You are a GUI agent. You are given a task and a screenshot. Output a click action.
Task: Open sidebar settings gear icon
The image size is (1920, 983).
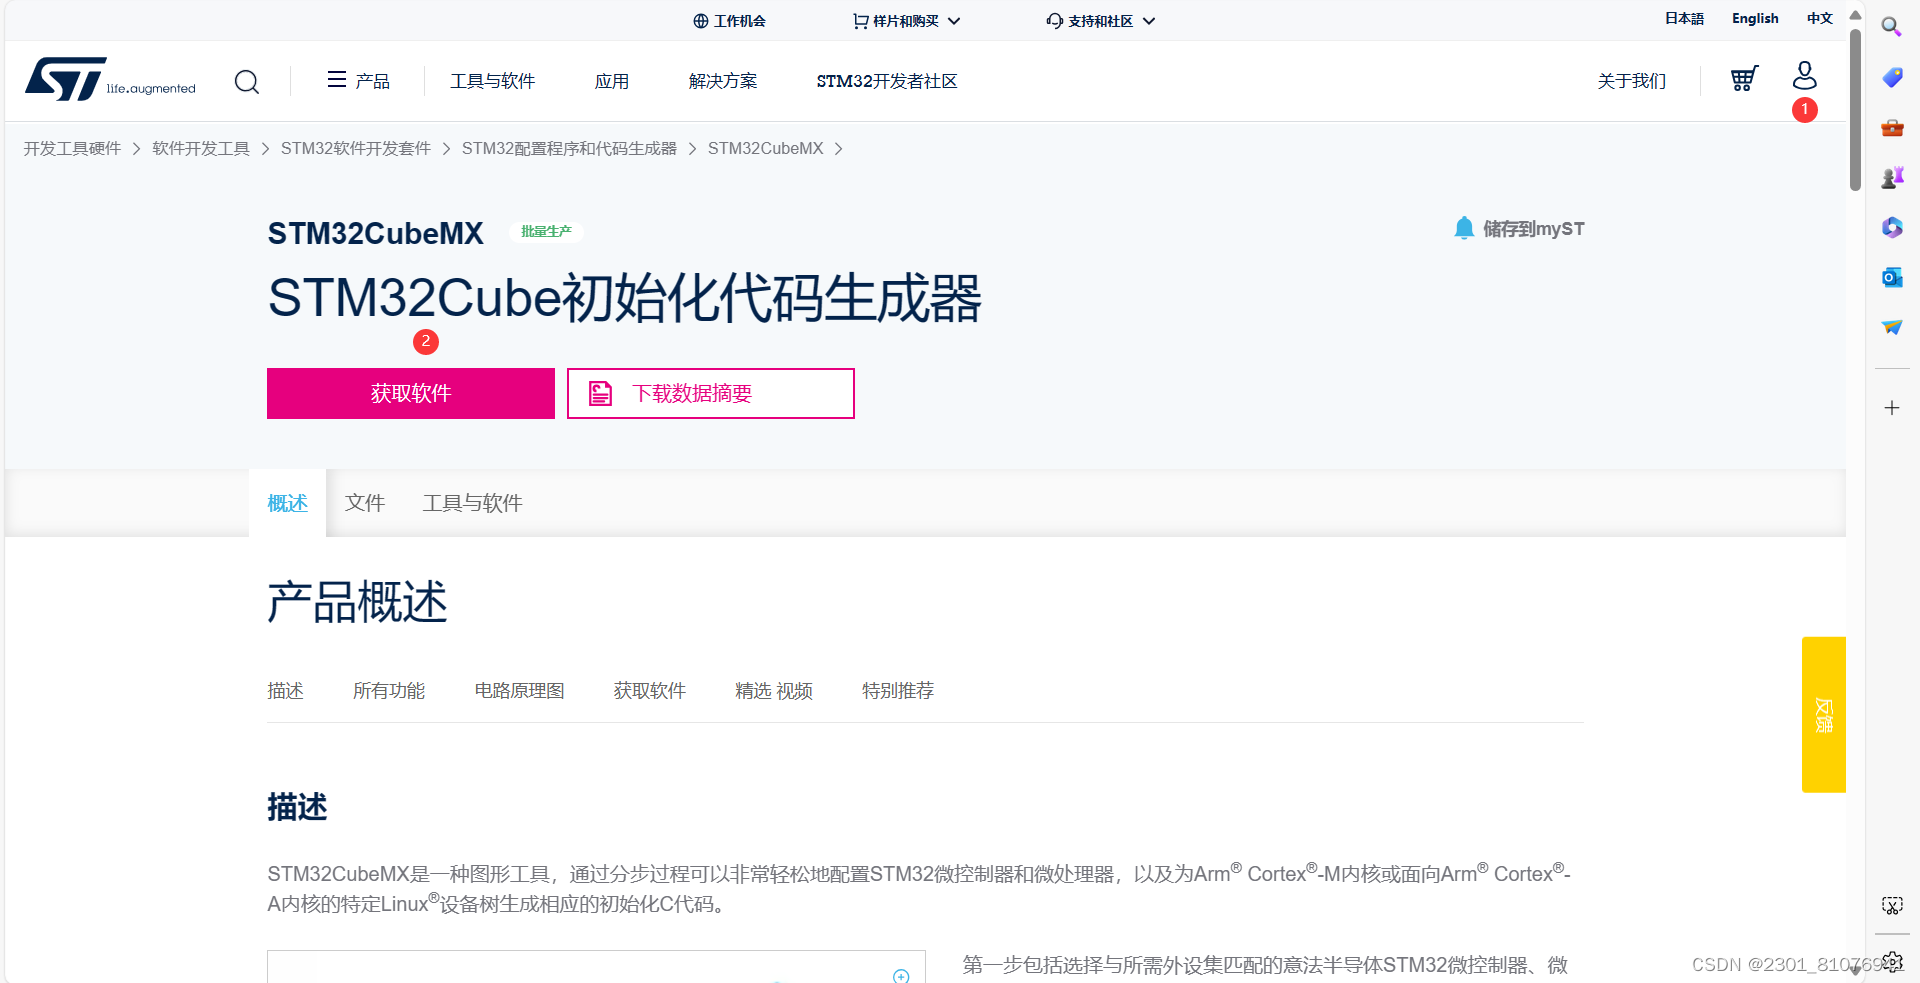click(1892, 962)
